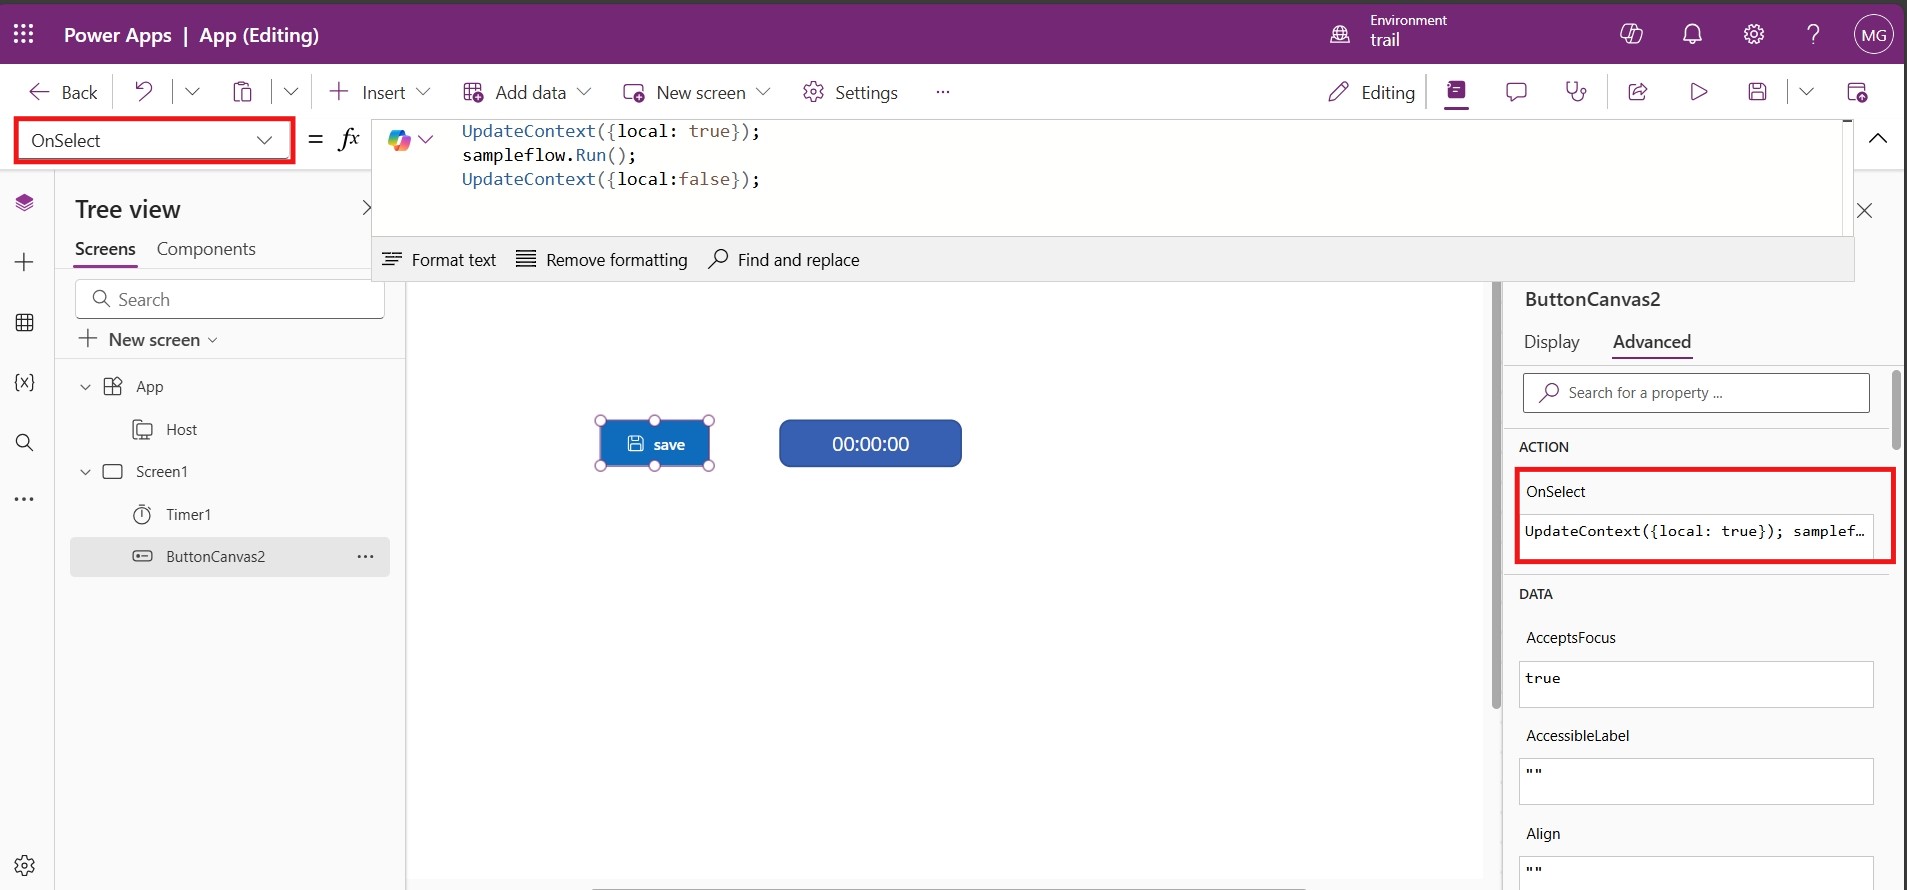
Task: Click the Format text button
Action: tap(439, 260)
